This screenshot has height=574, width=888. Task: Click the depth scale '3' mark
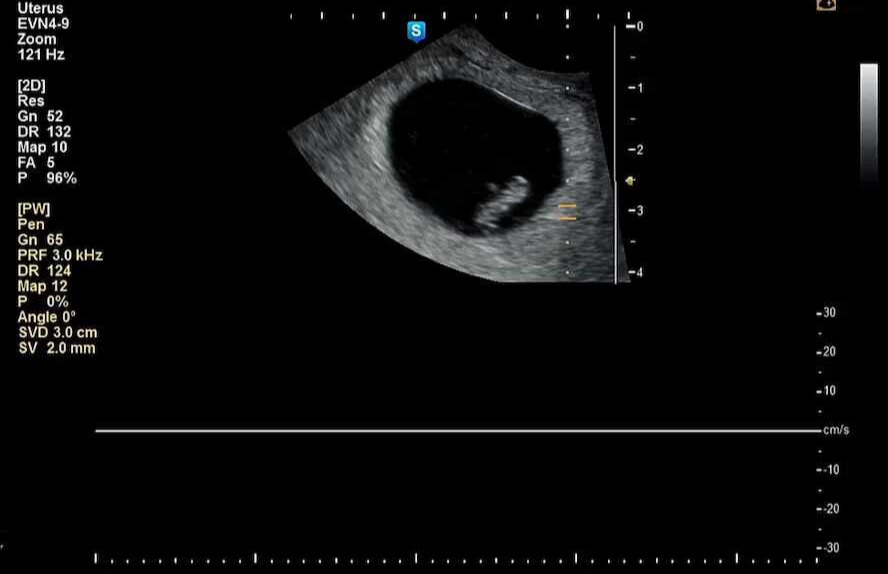pyautogui.click(x=635, y=211)
